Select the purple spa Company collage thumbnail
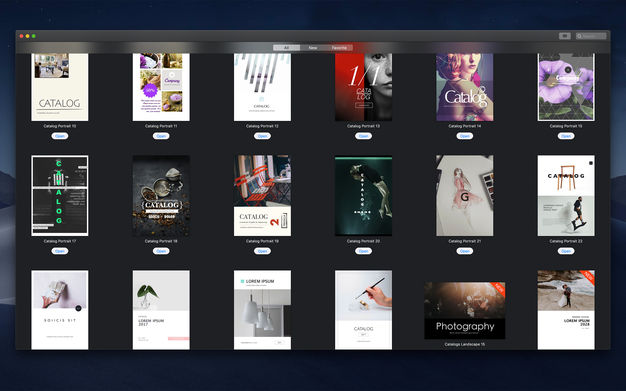This screenshot has height=391, width=626. pos(161,87)
